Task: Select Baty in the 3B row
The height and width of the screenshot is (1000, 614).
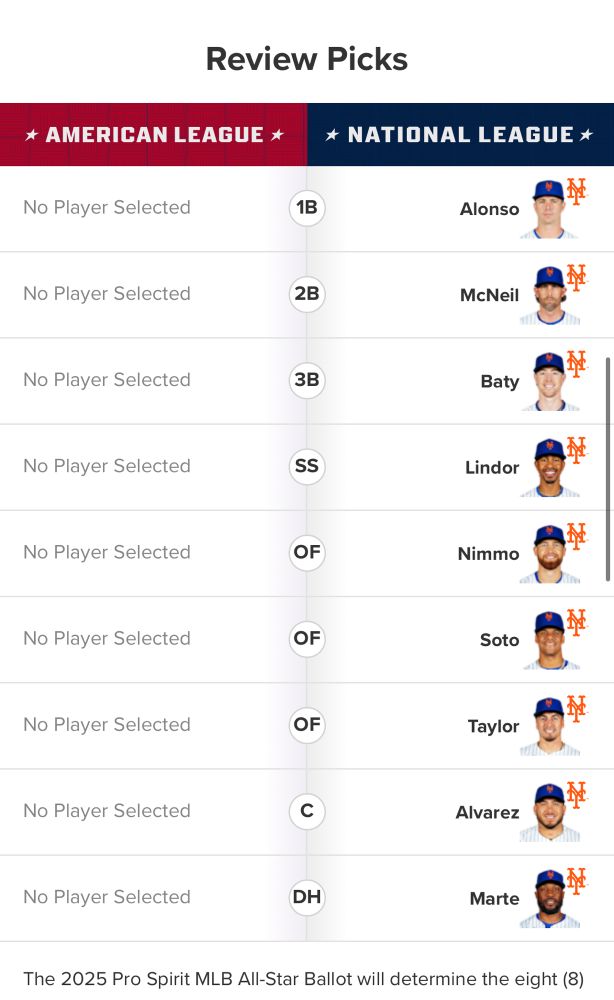Action: coord(500,381)
